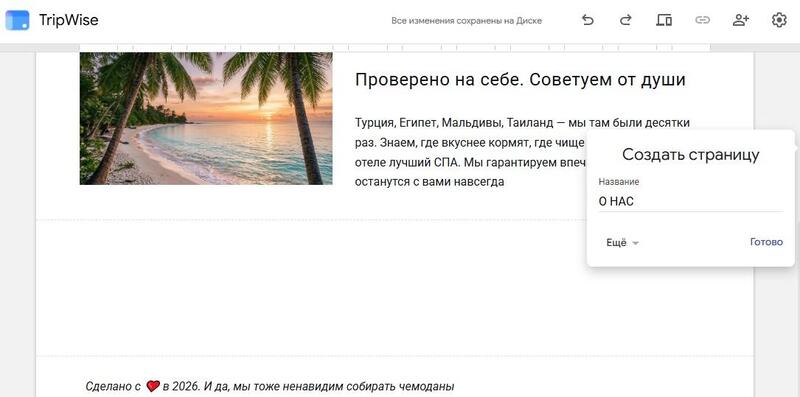
Task: Undo the last action
Action: pos(588,20)
